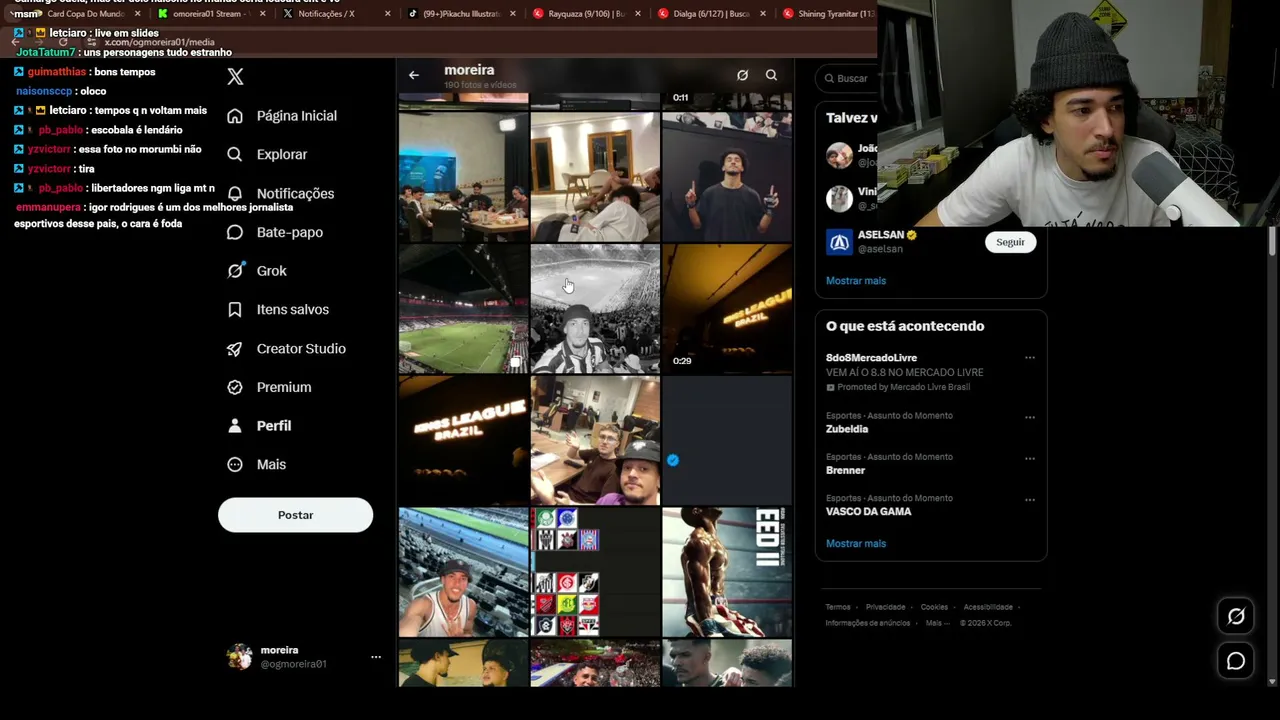Click the Buscar search field

[x=846, y=78]
